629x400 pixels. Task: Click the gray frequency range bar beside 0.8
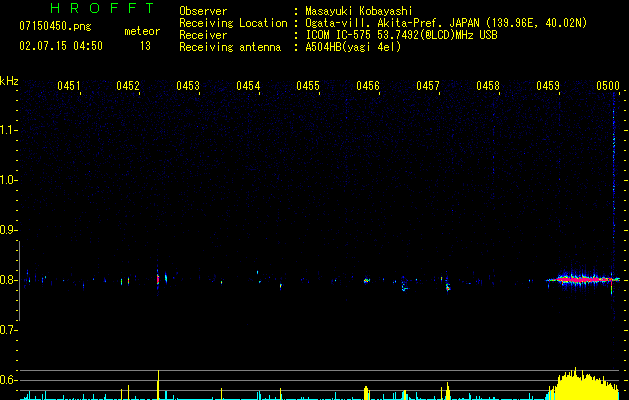coord(19,280)
